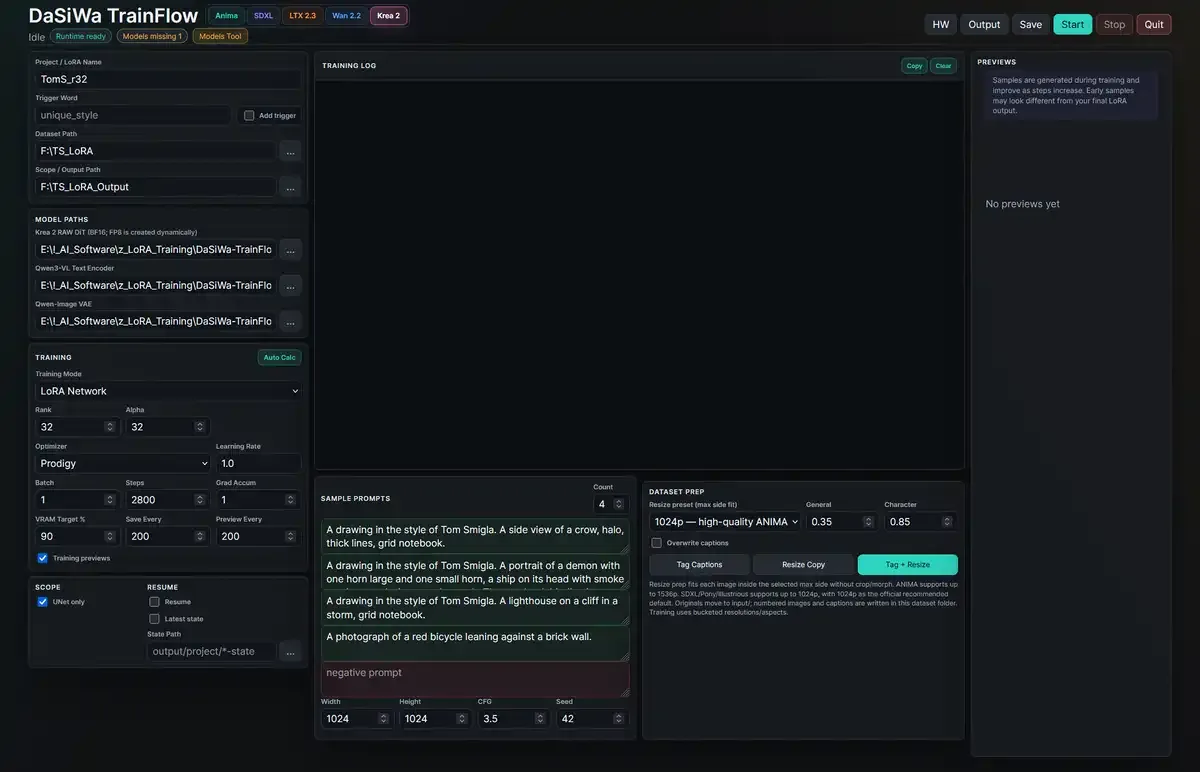Viewport: 1200px width, 772px height.
Task: Check the Overwrite captions box
Action: [656, 543]
